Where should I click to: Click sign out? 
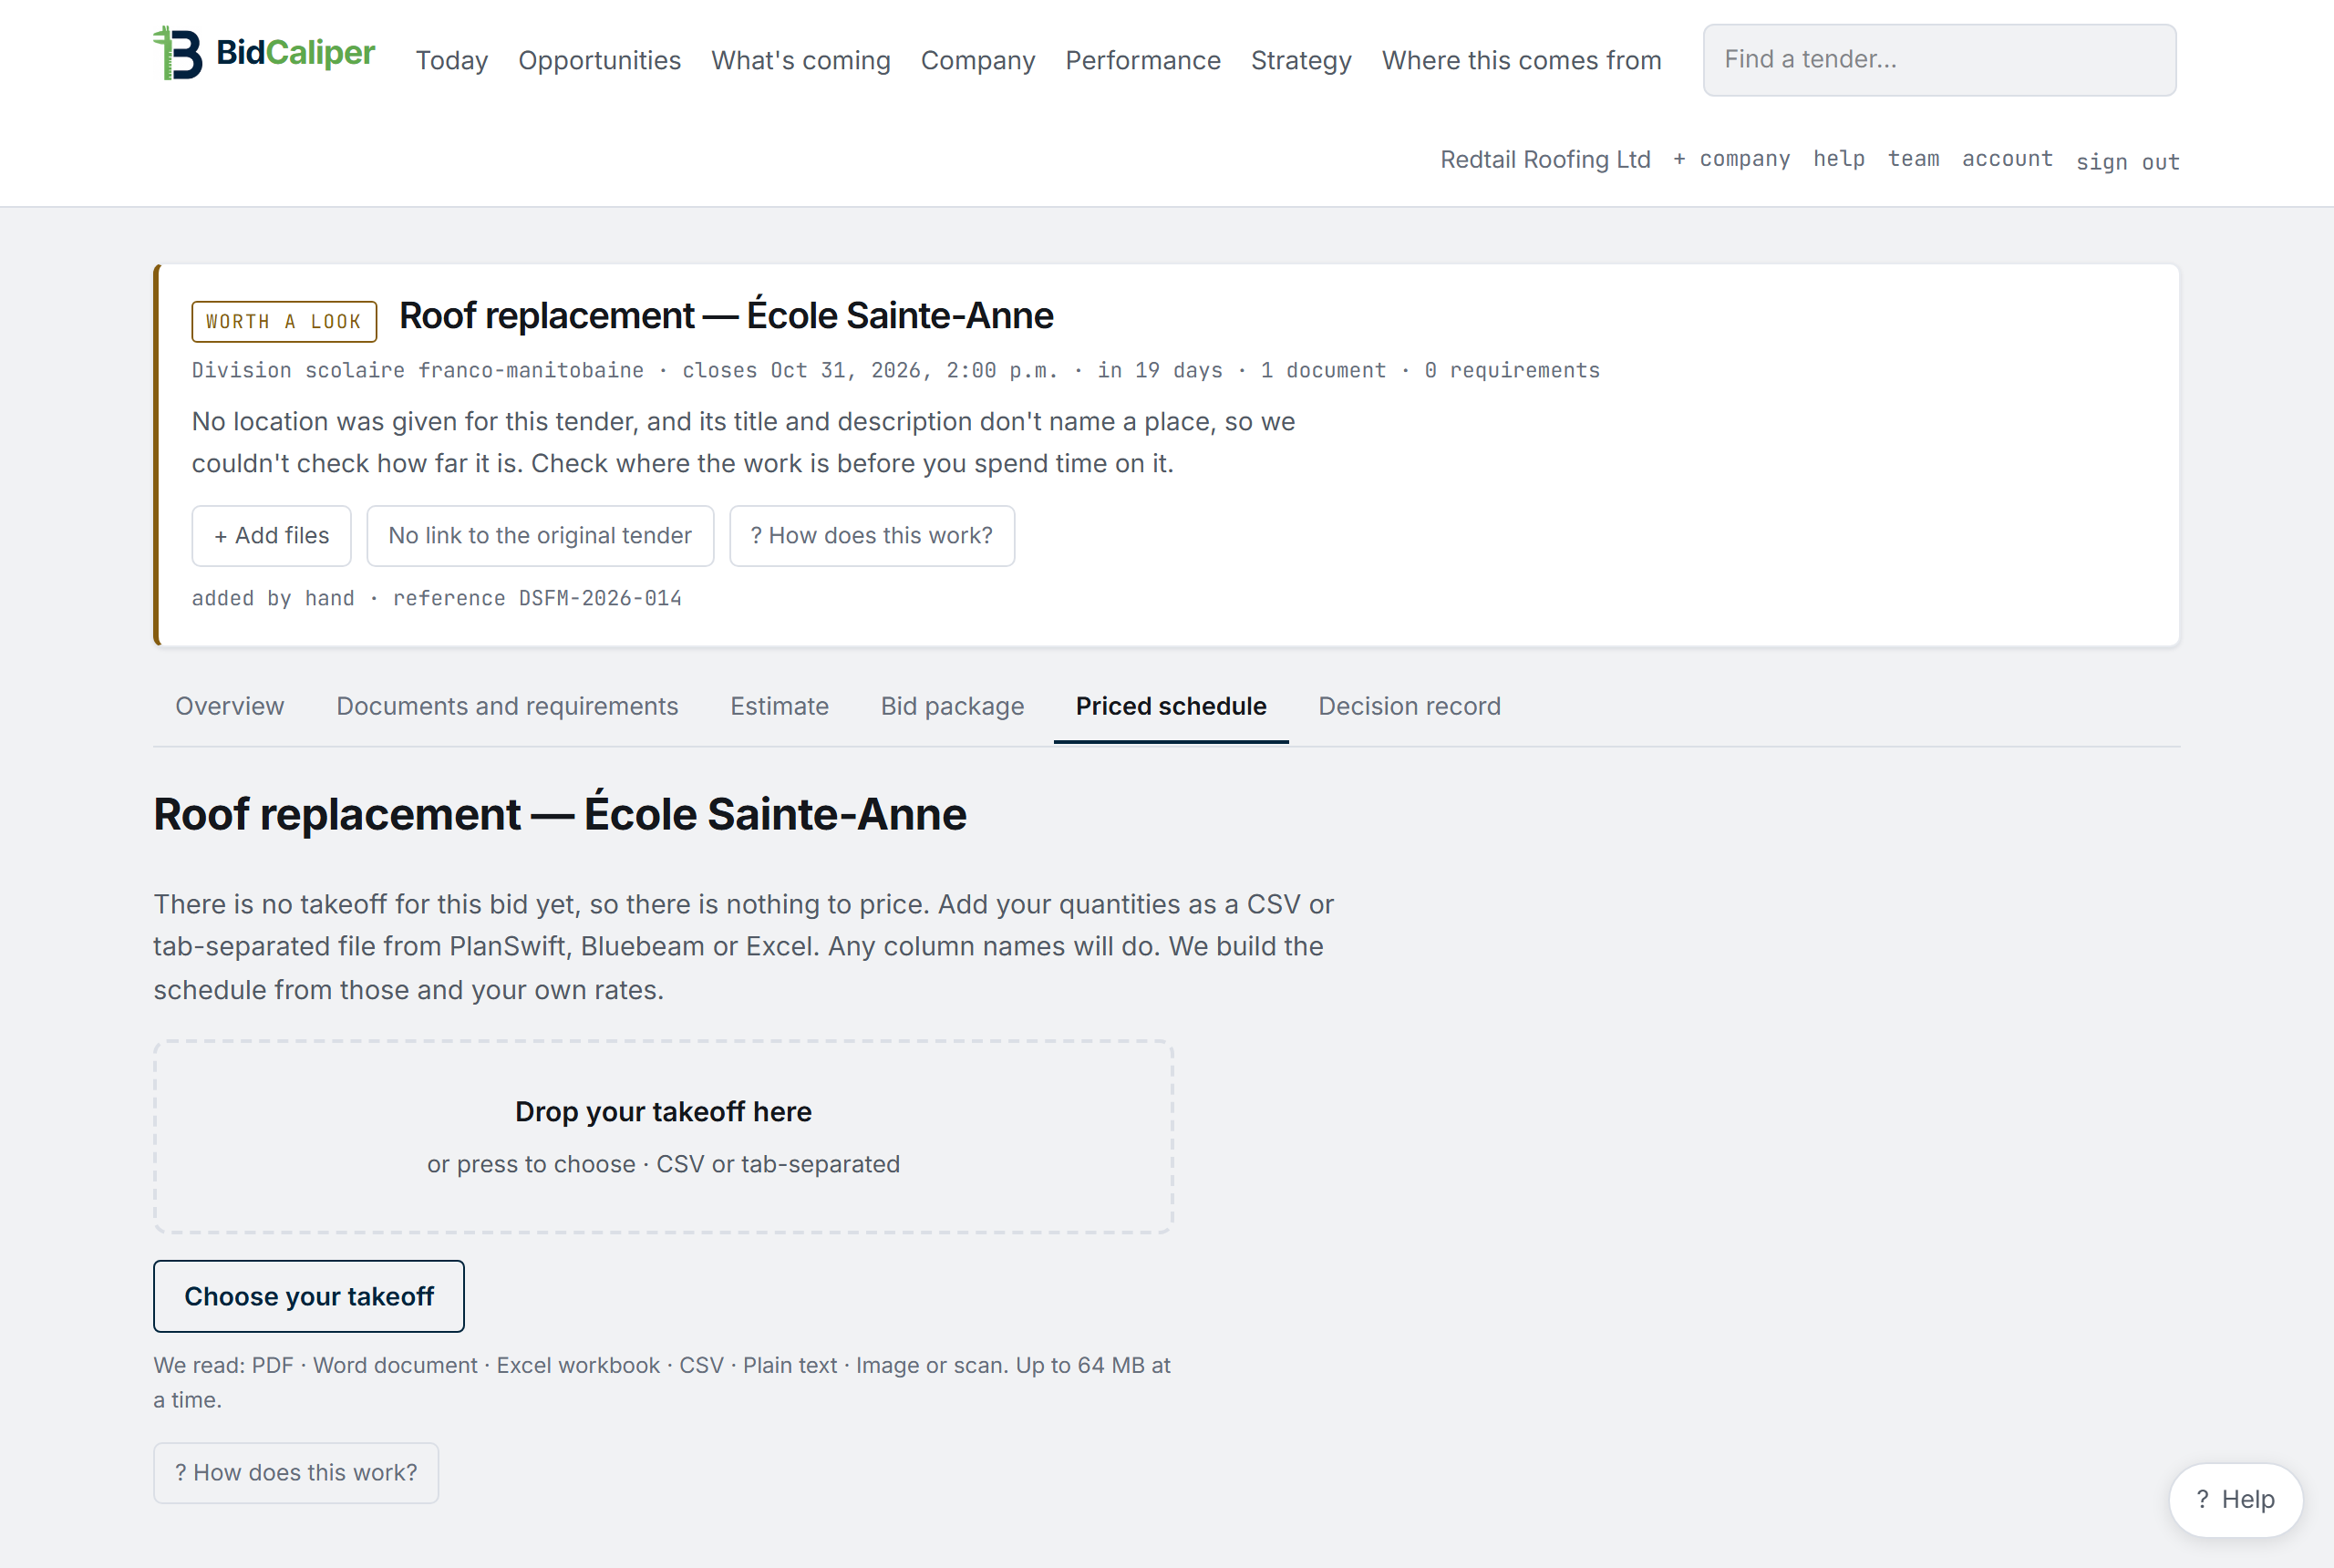coord(2127,162)
